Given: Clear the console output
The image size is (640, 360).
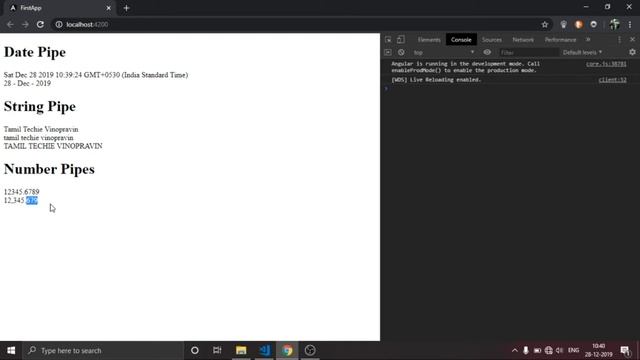Looking at the screenshot, I should click(x=401, y=52).
